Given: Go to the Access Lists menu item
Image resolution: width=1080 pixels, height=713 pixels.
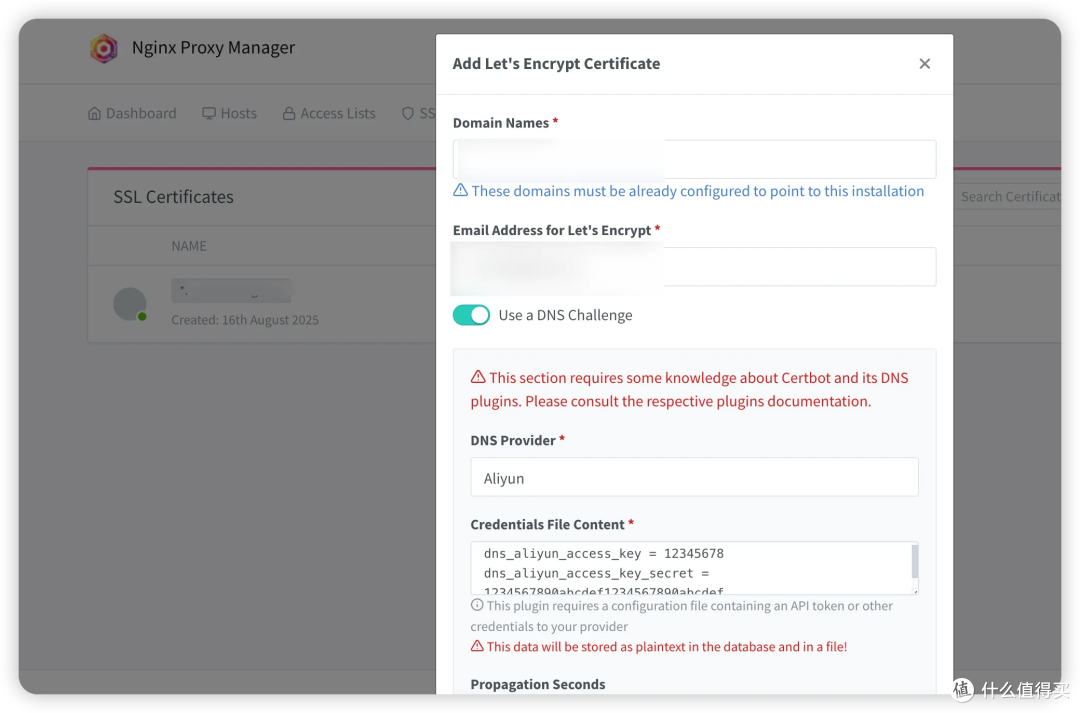Looking at the screenshot, I should pos(337,114).
